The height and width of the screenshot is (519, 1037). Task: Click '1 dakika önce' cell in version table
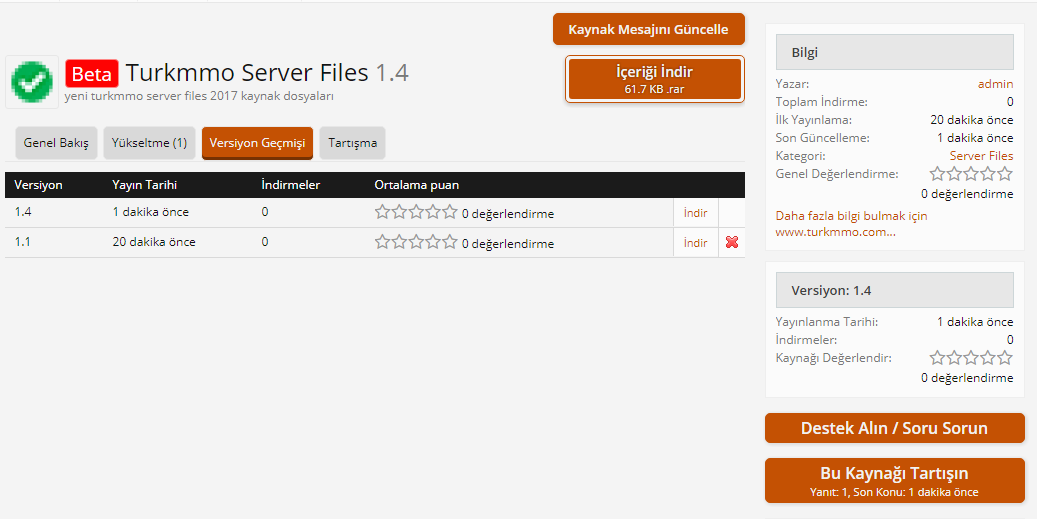coord(151,212)
